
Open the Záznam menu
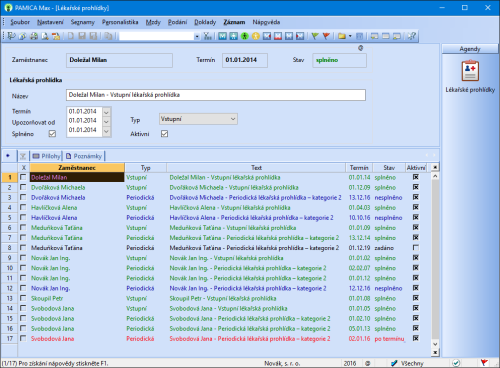(x=234, y=22)
